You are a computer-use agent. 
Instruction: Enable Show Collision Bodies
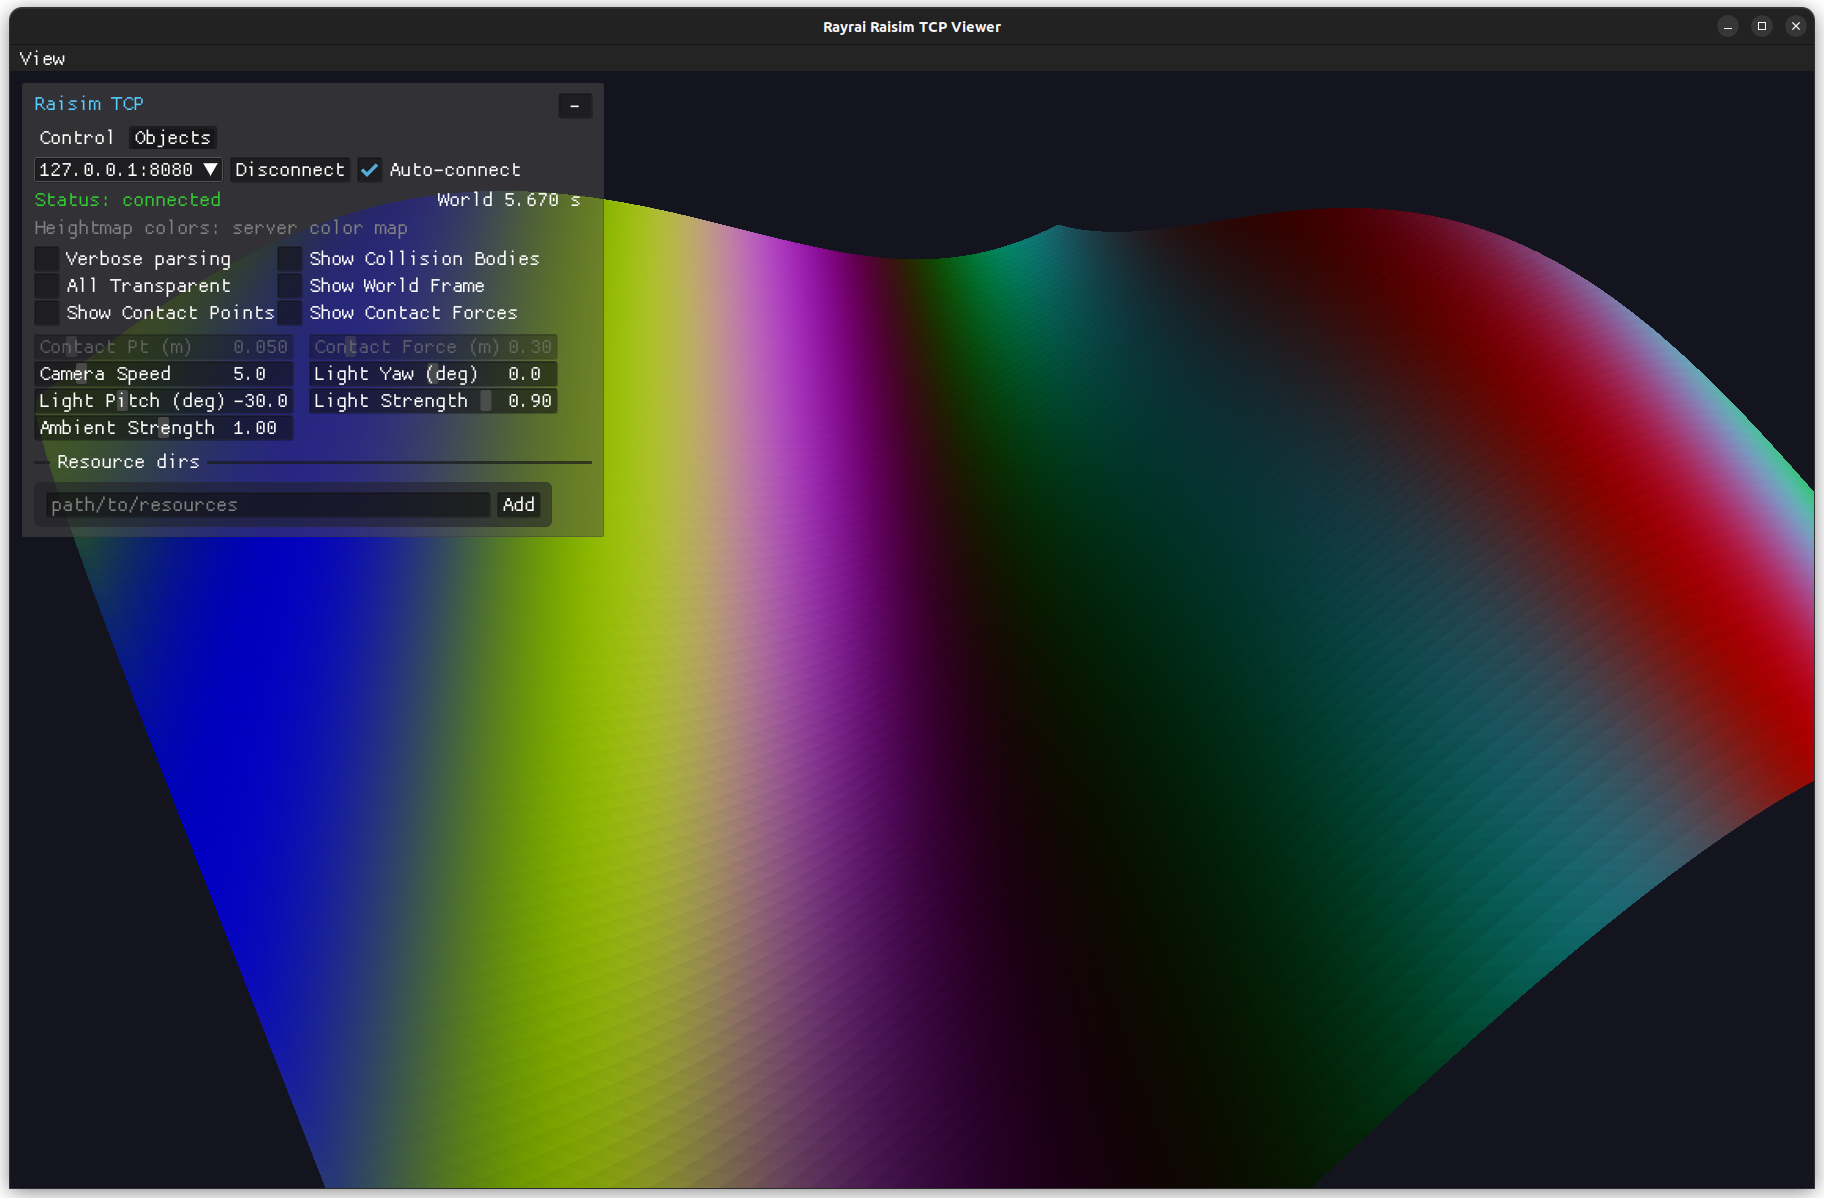[289, 258]
